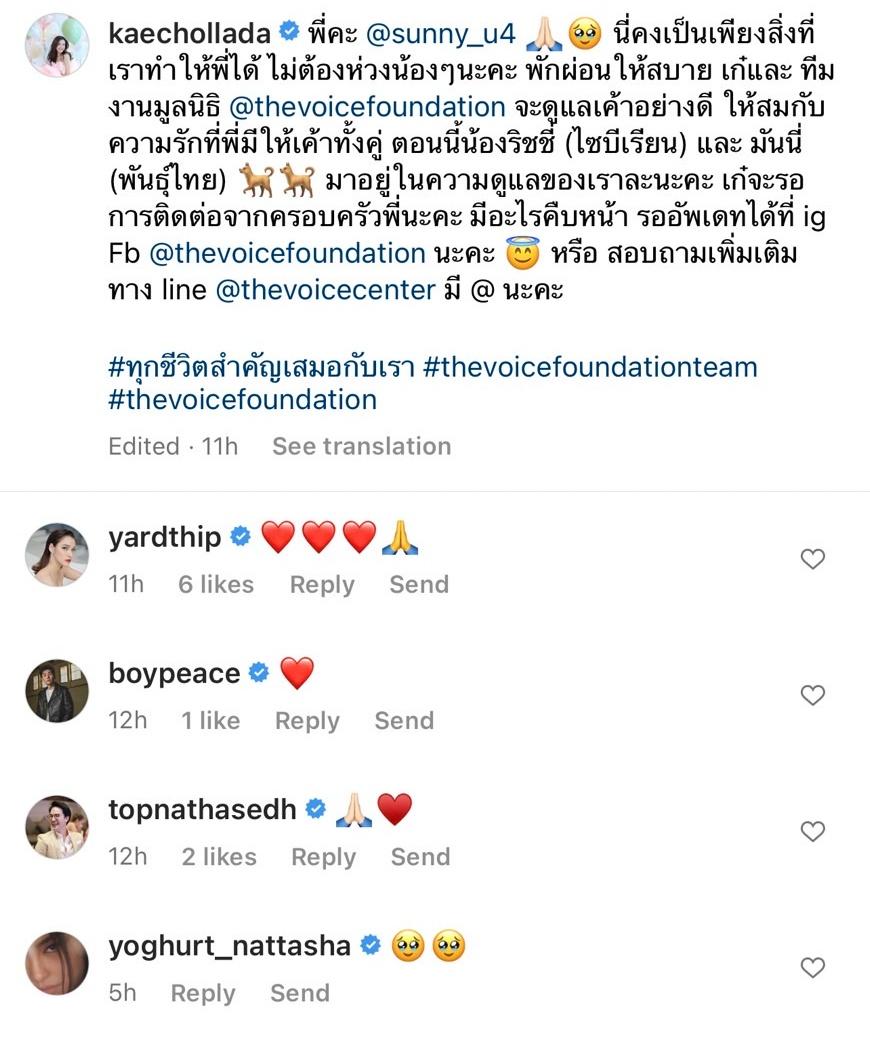The width and height of the screenshot is (870, 1046).
Task: View 6 likes on yardthip's comment
Action: point(216,585)
